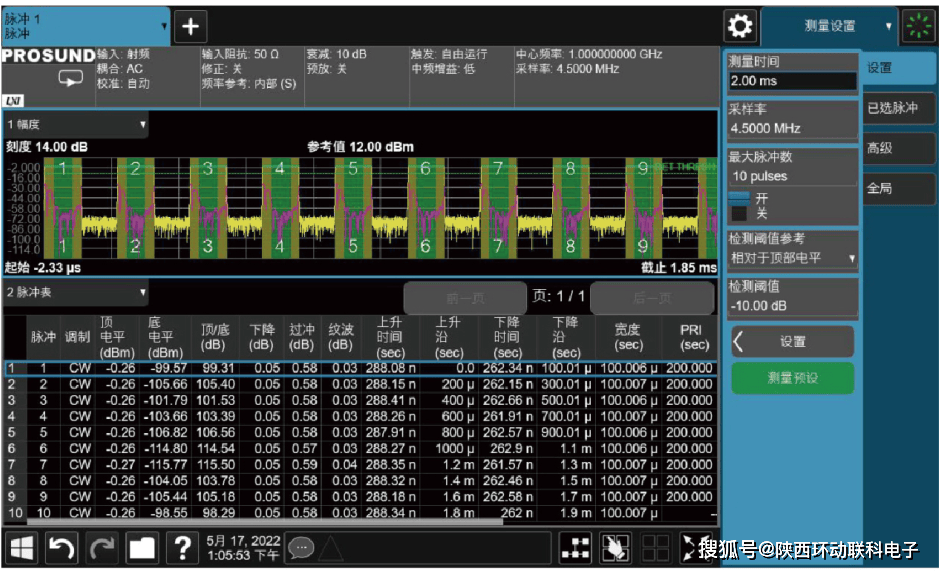Click the pulse table horizontal scrollbar
Image resolution: width=941 pixels, height=571 pixels.
(x=264, y=522)
